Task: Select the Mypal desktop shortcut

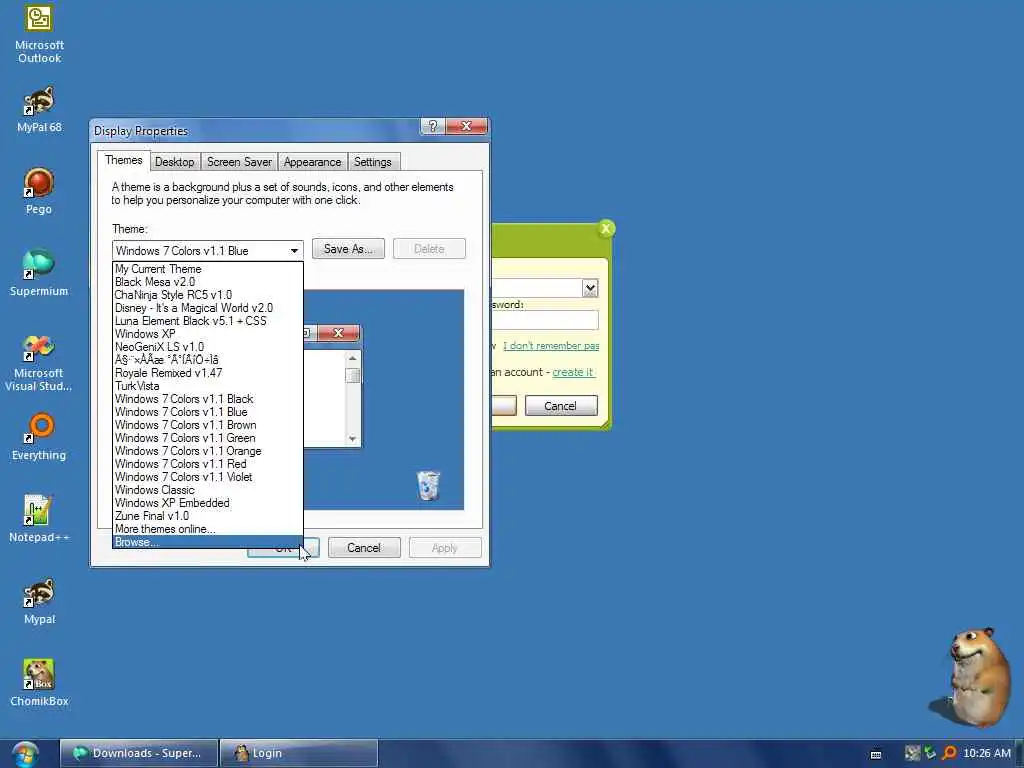Action: [39, 601]
